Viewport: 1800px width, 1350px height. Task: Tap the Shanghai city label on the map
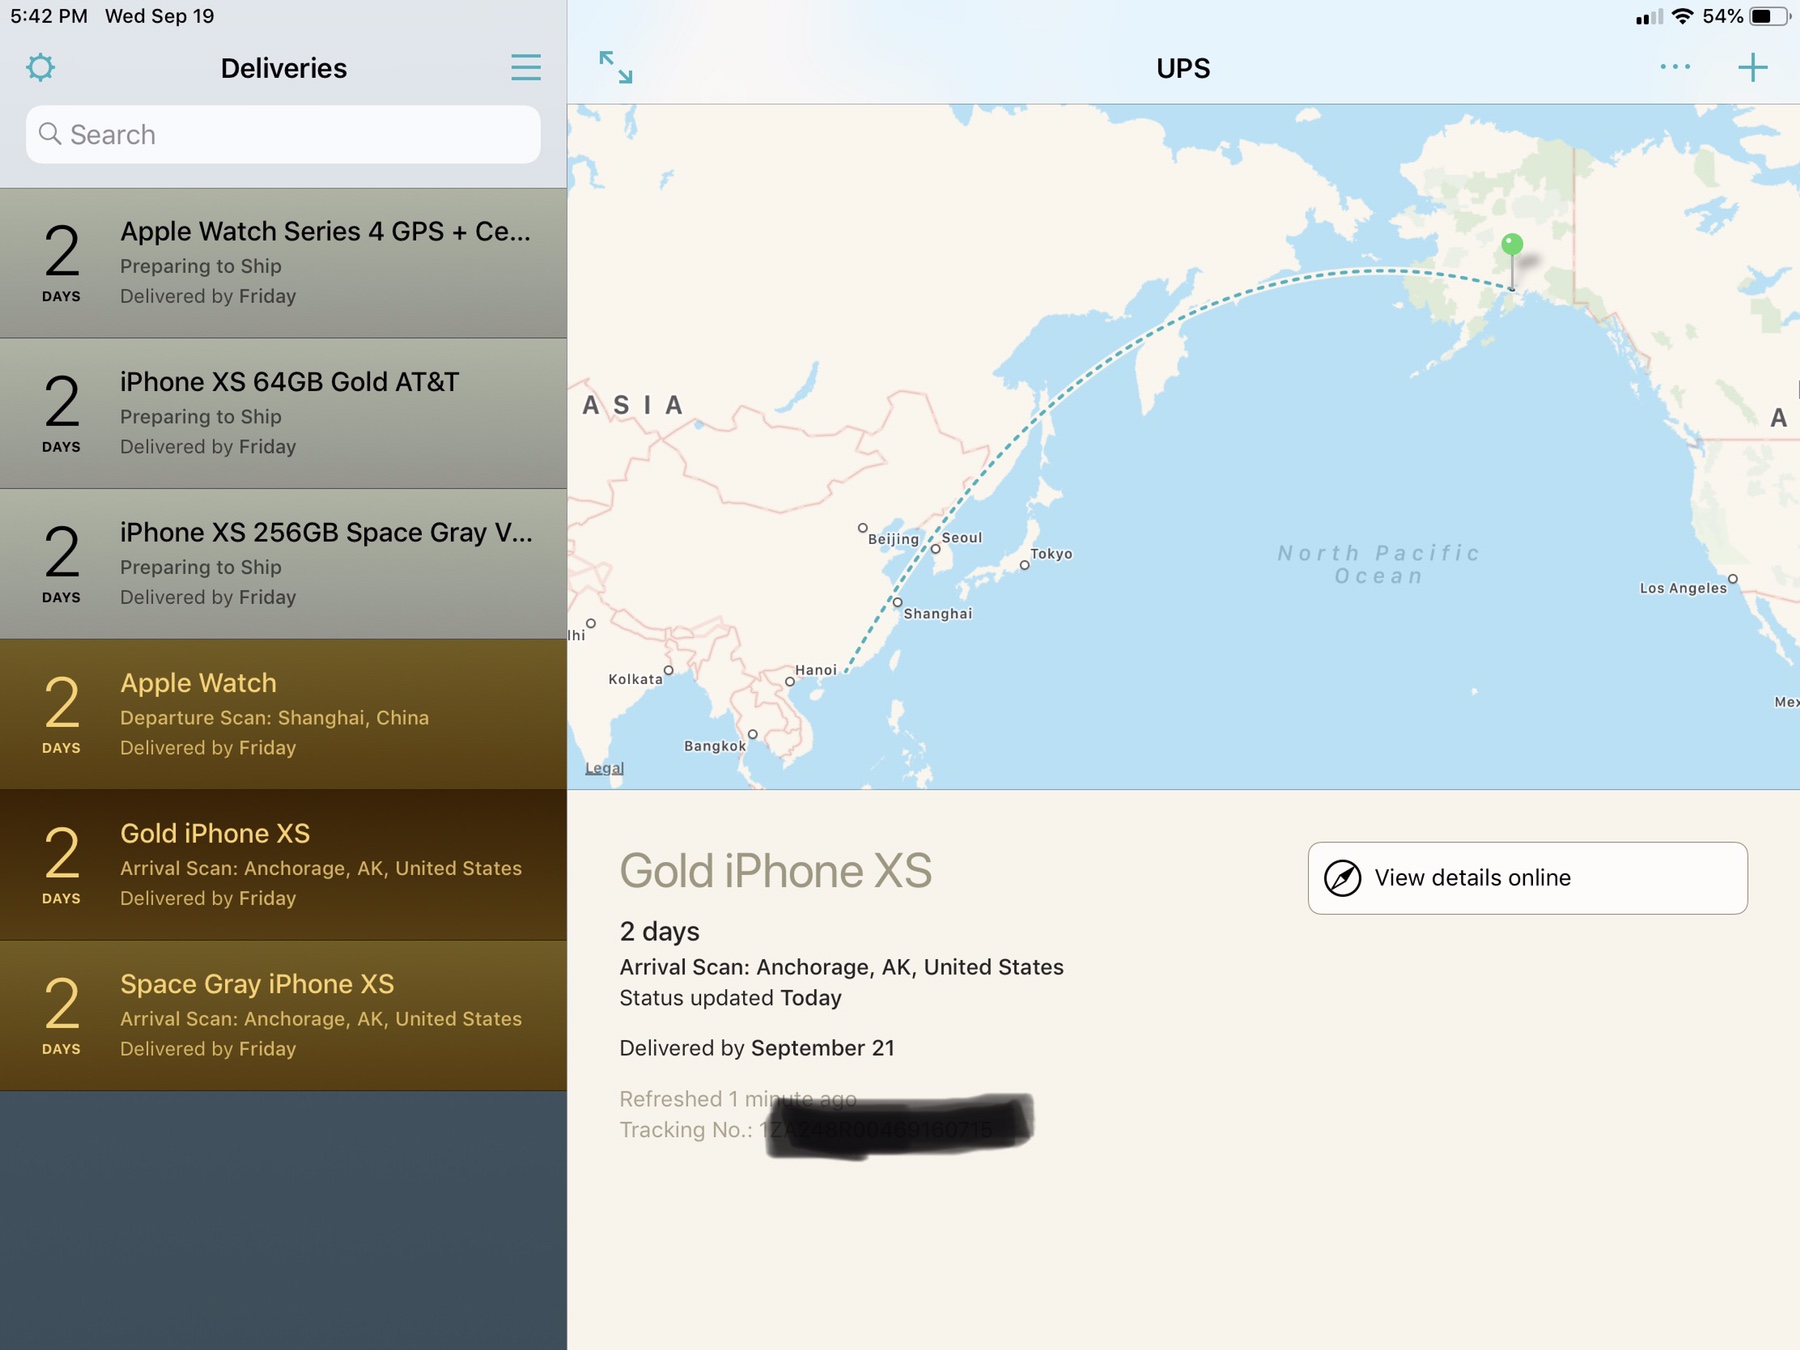[937, 614]
